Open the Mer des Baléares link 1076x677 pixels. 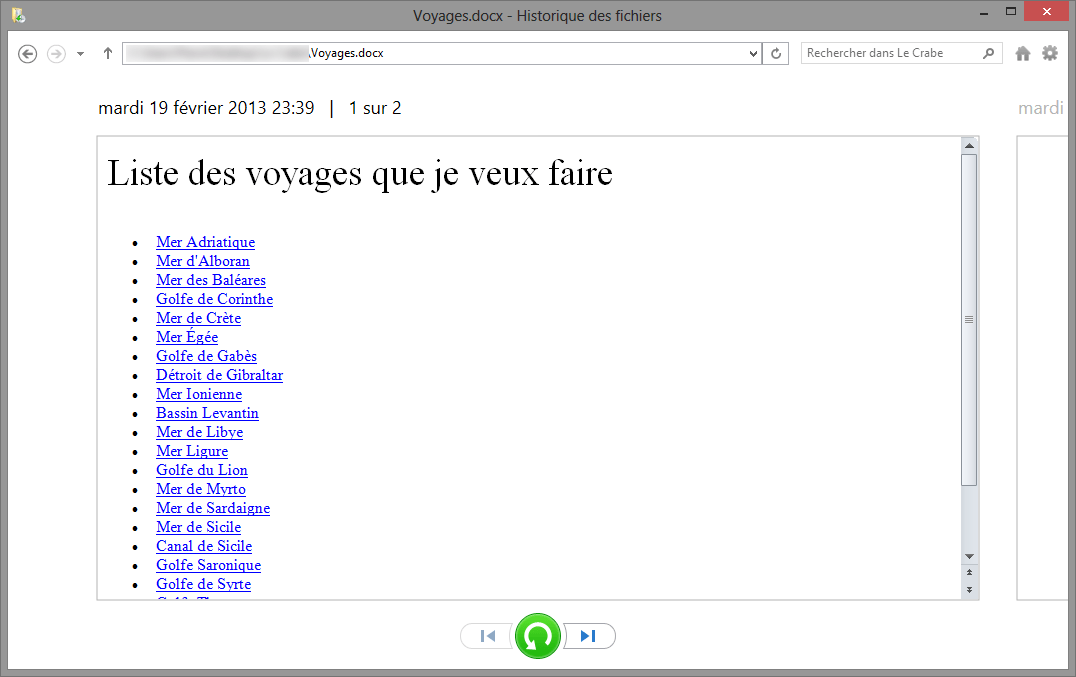[x=211, y=281]
